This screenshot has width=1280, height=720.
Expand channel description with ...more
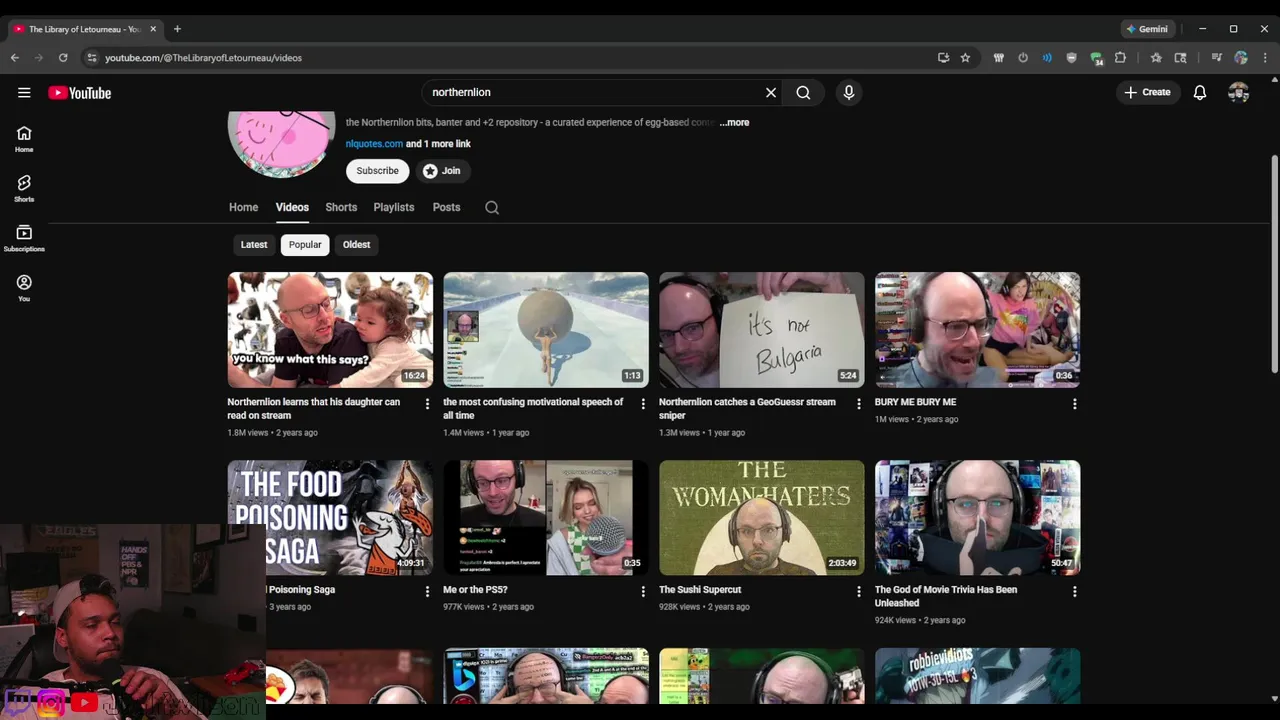click(734, 123)
